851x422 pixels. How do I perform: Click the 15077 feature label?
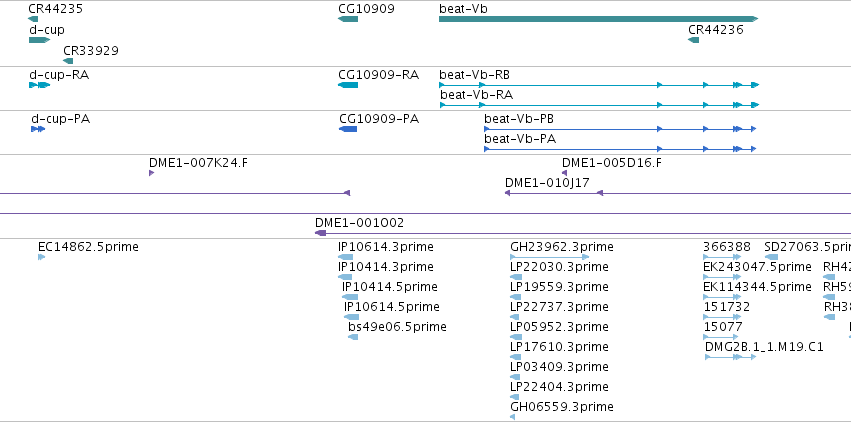[723, 327]
